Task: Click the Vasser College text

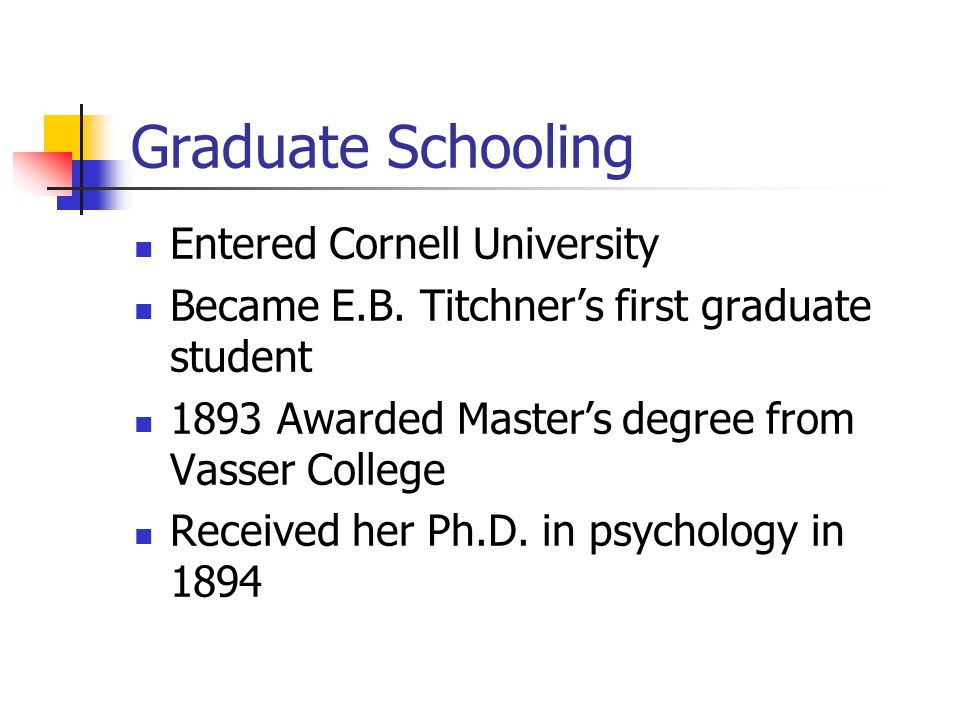Action: (x=307, y=471)
